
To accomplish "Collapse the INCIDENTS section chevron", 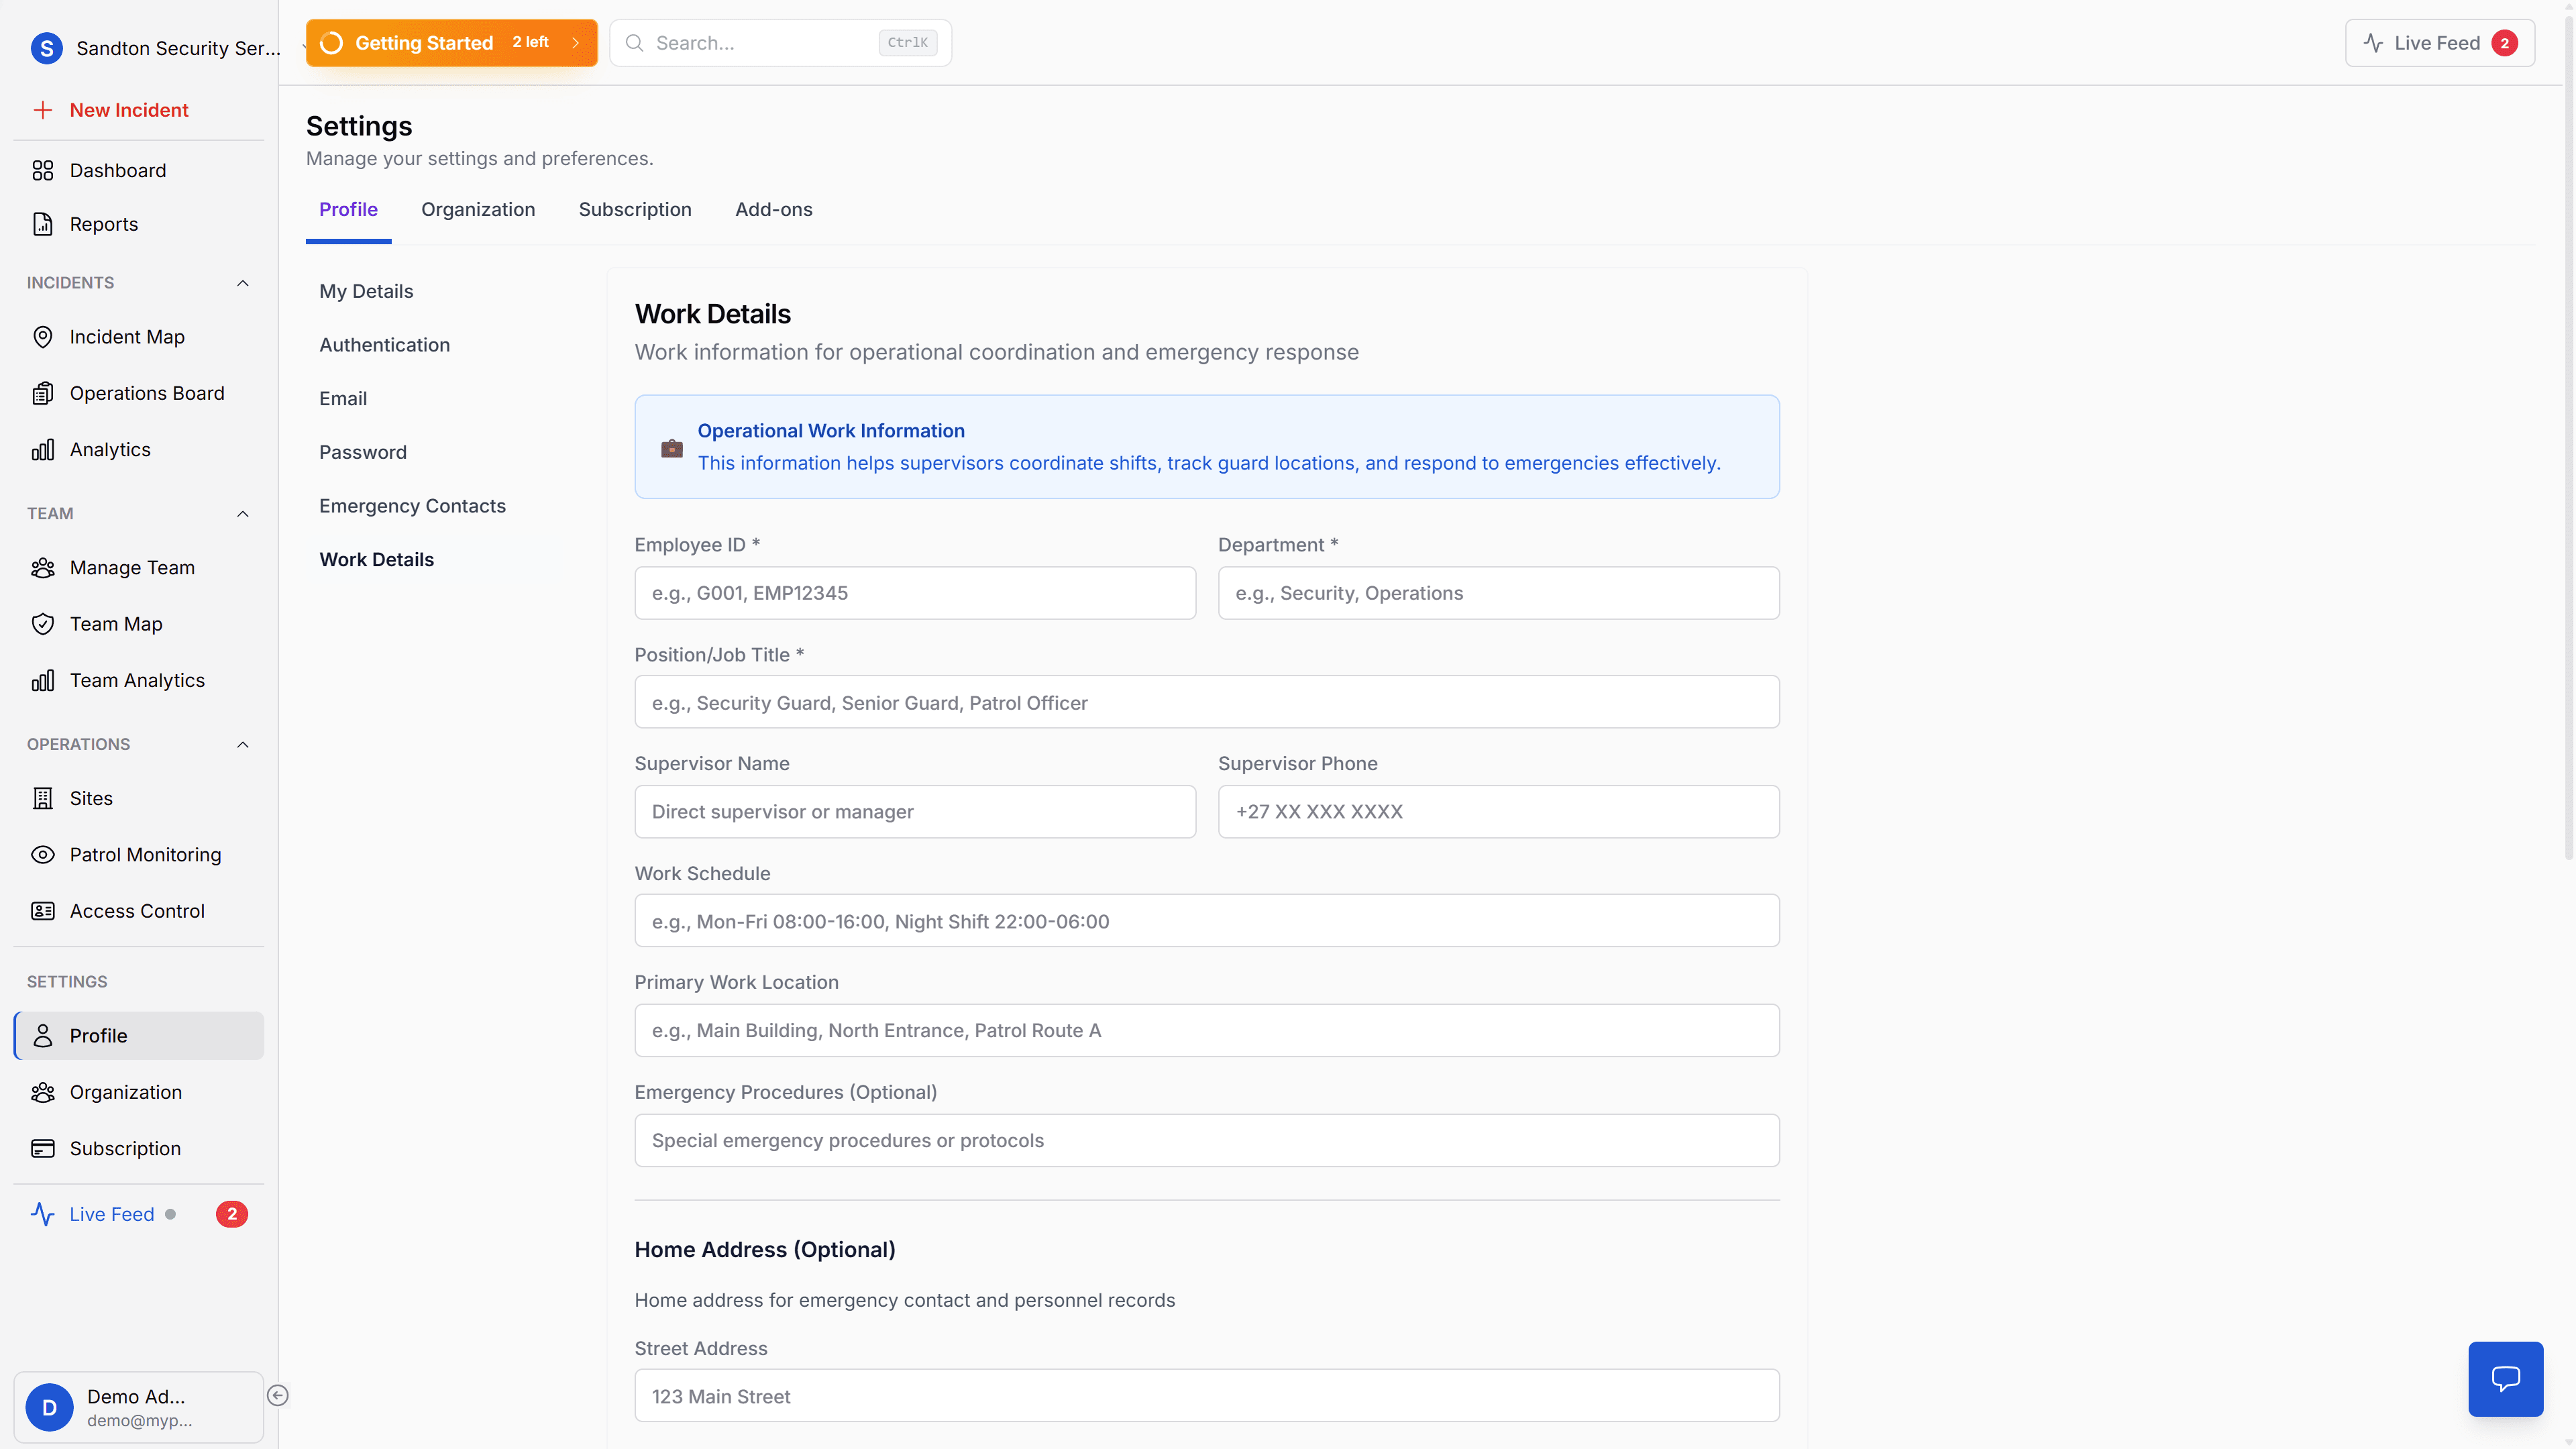I will pyautogui.click(x=243, y=283).
